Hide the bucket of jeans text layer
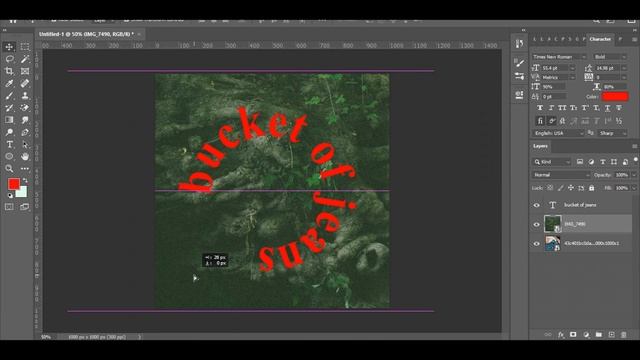The image size is (640, 360). [537, 205]
